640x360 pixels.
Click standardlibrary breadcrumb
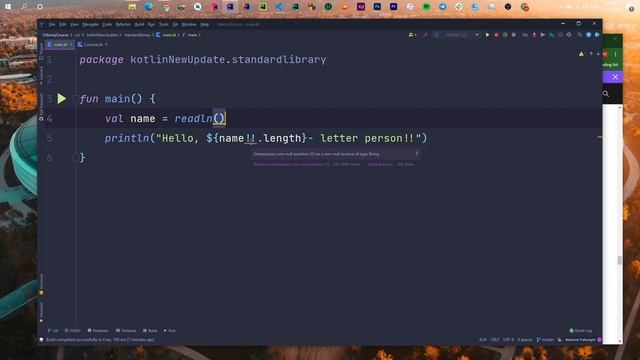[x=137, y=35]
